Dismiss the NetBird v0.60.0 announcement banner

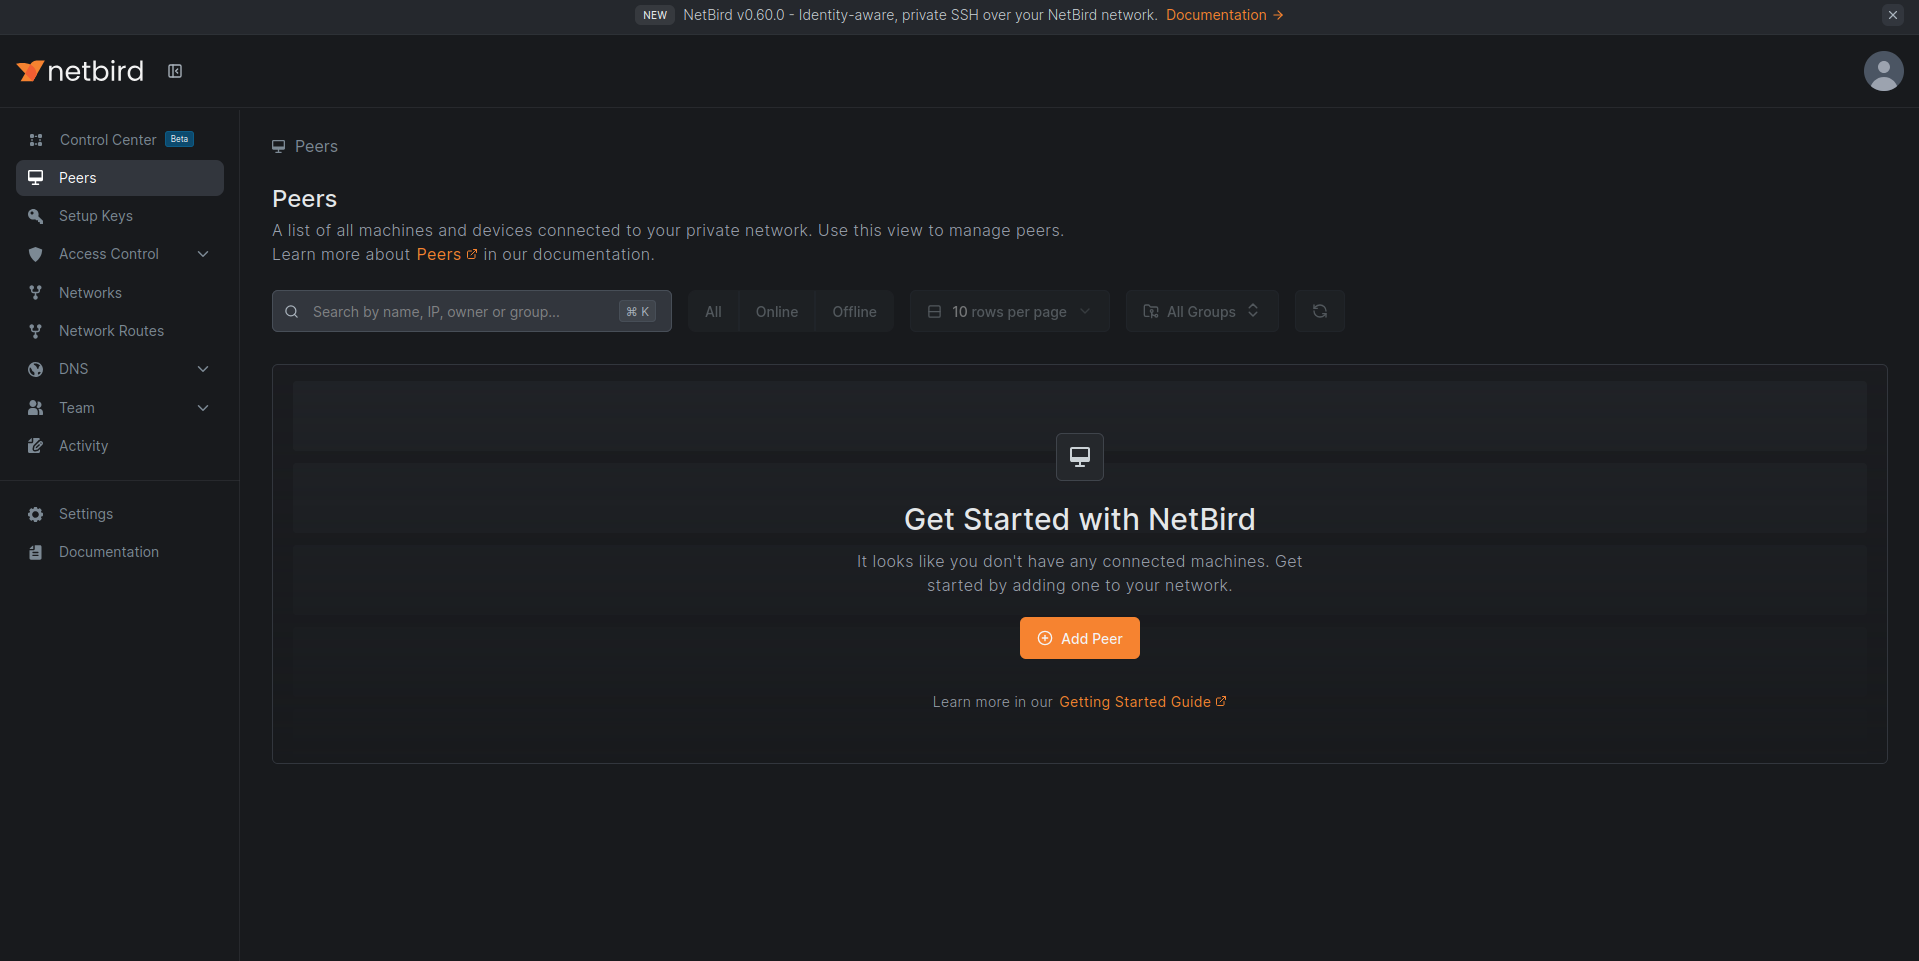(x=1892, y=15)
